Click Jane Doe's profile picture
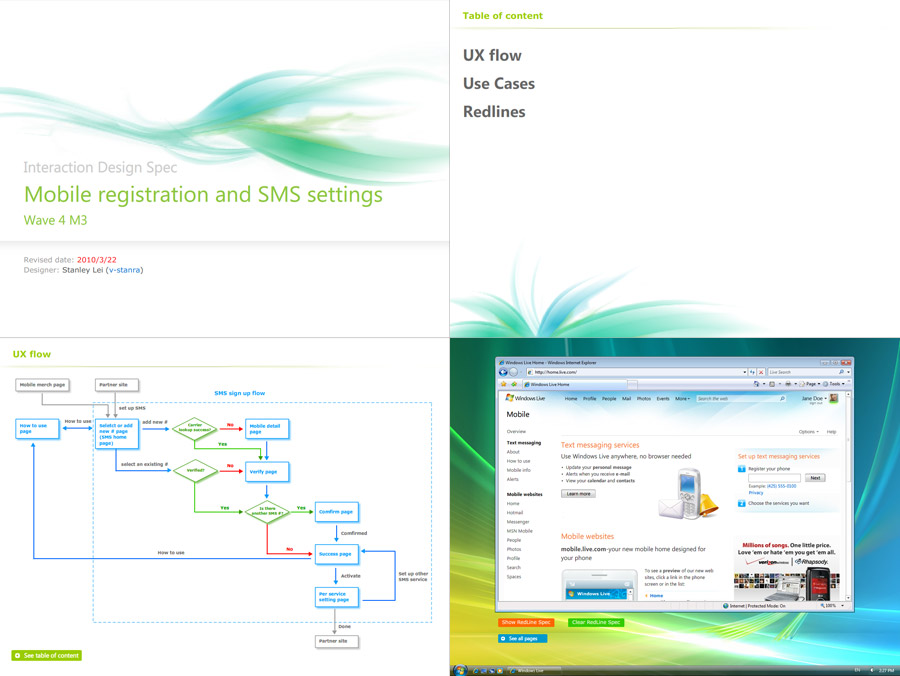Screen dimensions: 900x676 (x=834, y=399)
